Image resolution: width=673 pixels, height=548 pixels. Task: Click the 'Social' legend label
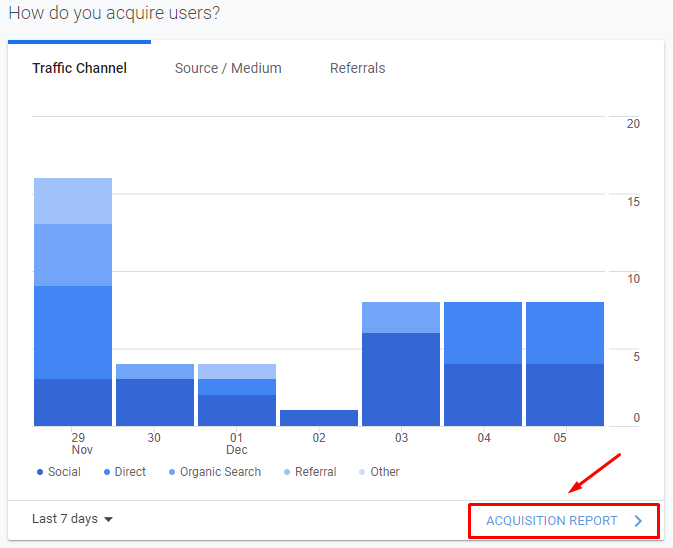click(x=64, y=472)
